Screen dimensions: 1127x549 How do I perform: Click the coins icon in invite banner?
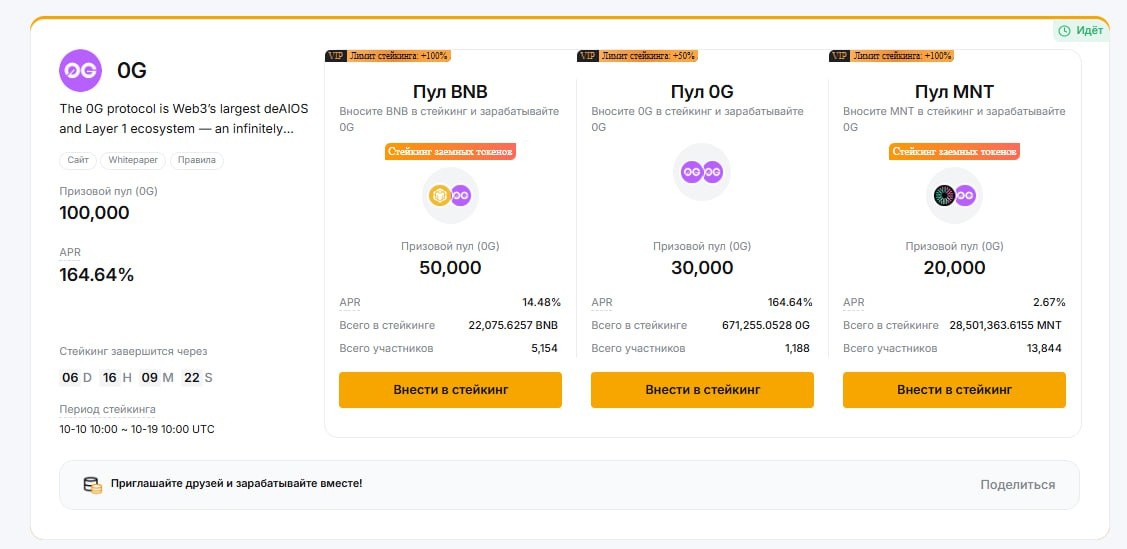[92, 485]
